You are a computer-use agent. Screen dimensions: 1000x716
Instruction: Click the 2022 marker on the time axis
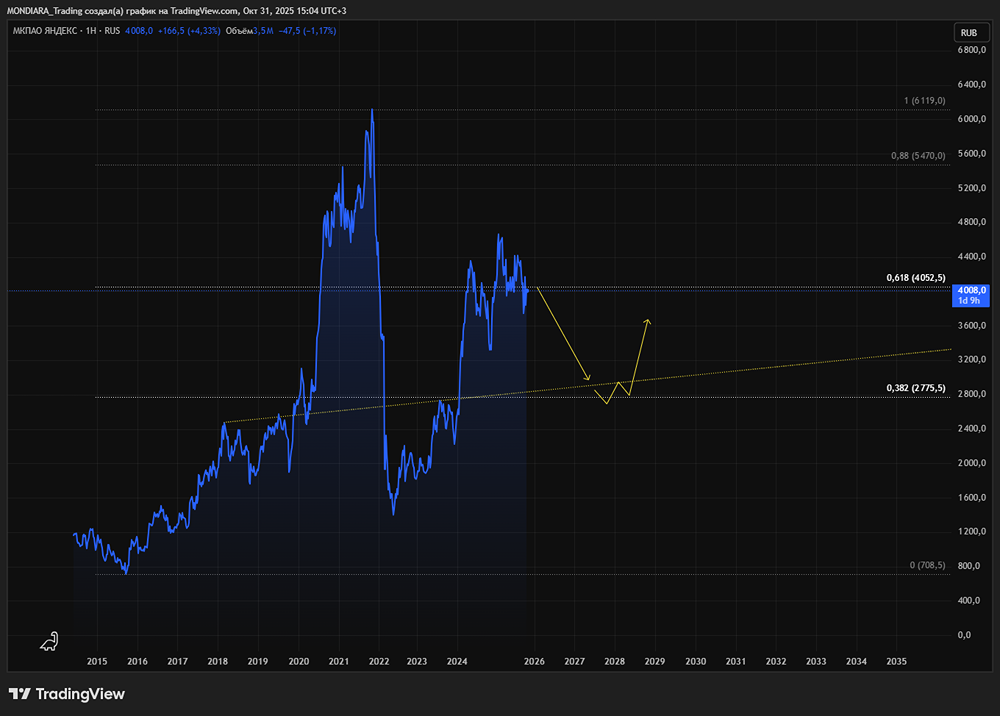click(x=379, y=661)
